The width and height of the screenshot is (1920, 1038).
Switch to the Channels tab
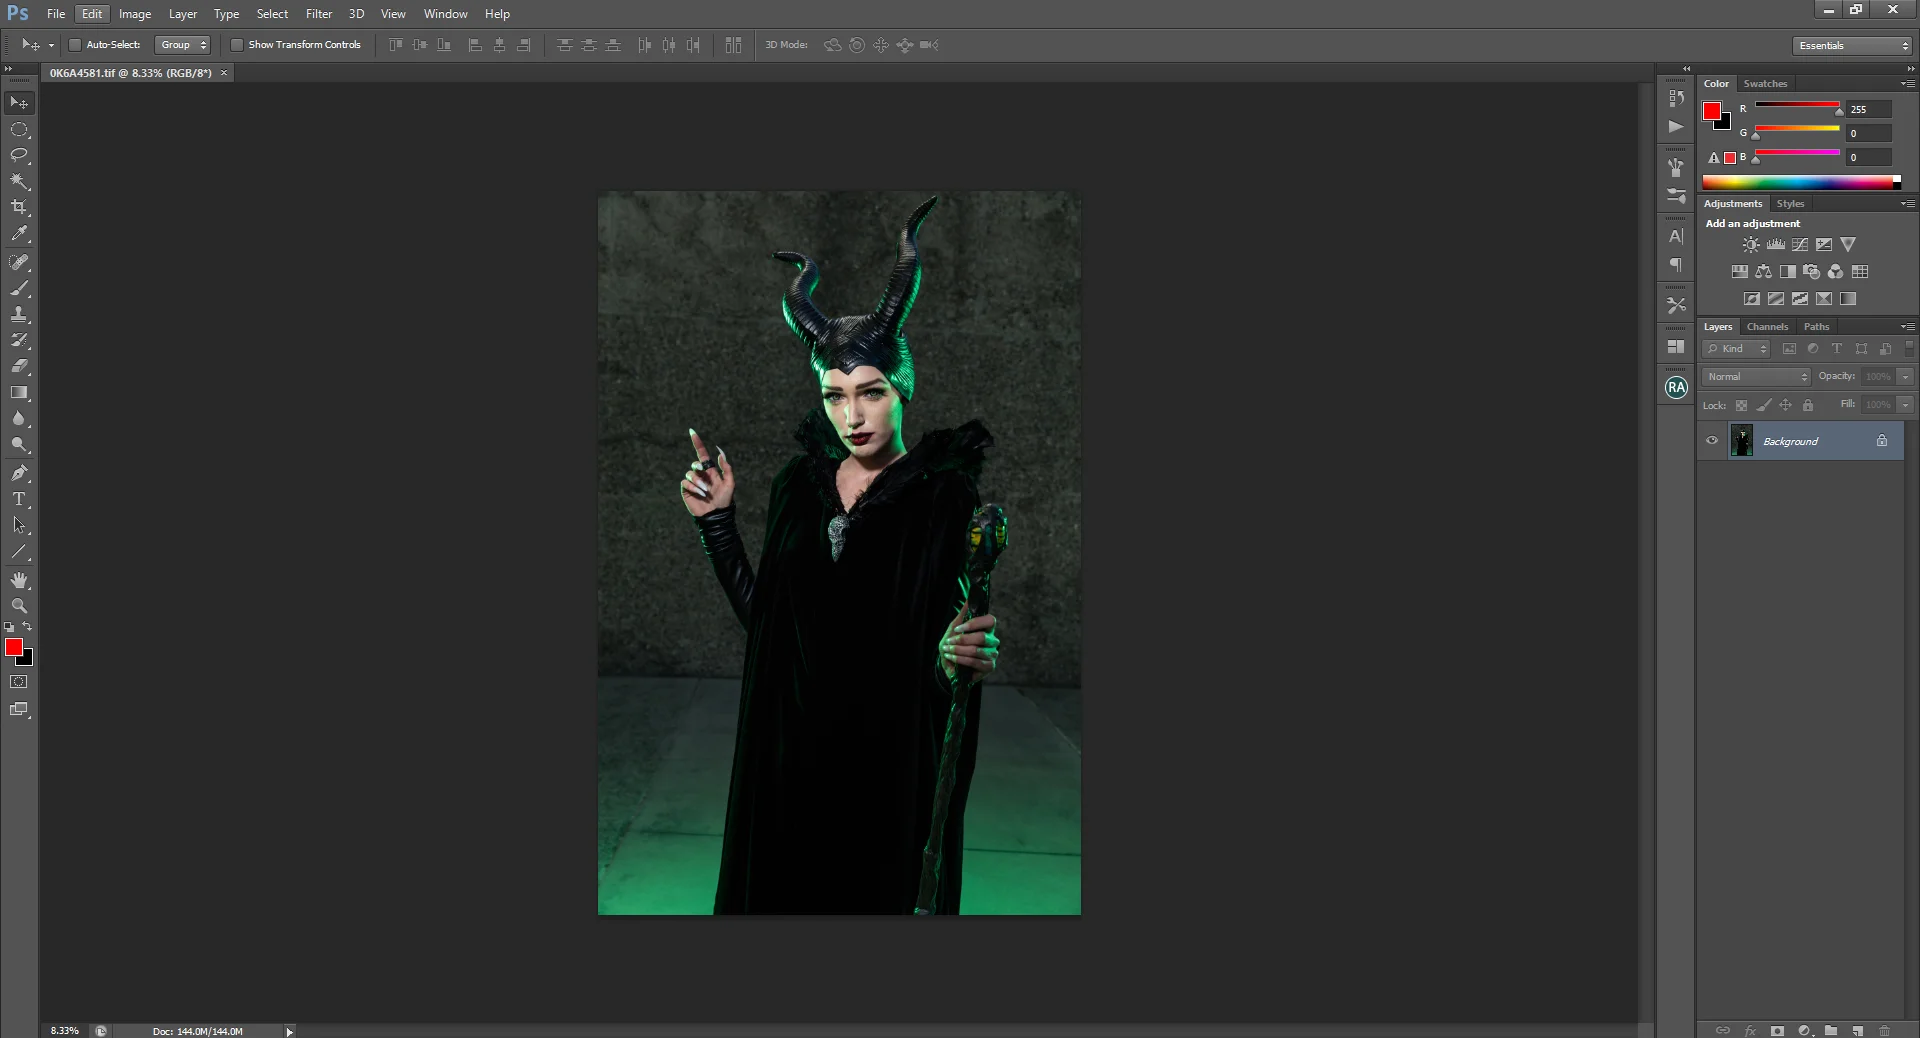(1767, 327)
